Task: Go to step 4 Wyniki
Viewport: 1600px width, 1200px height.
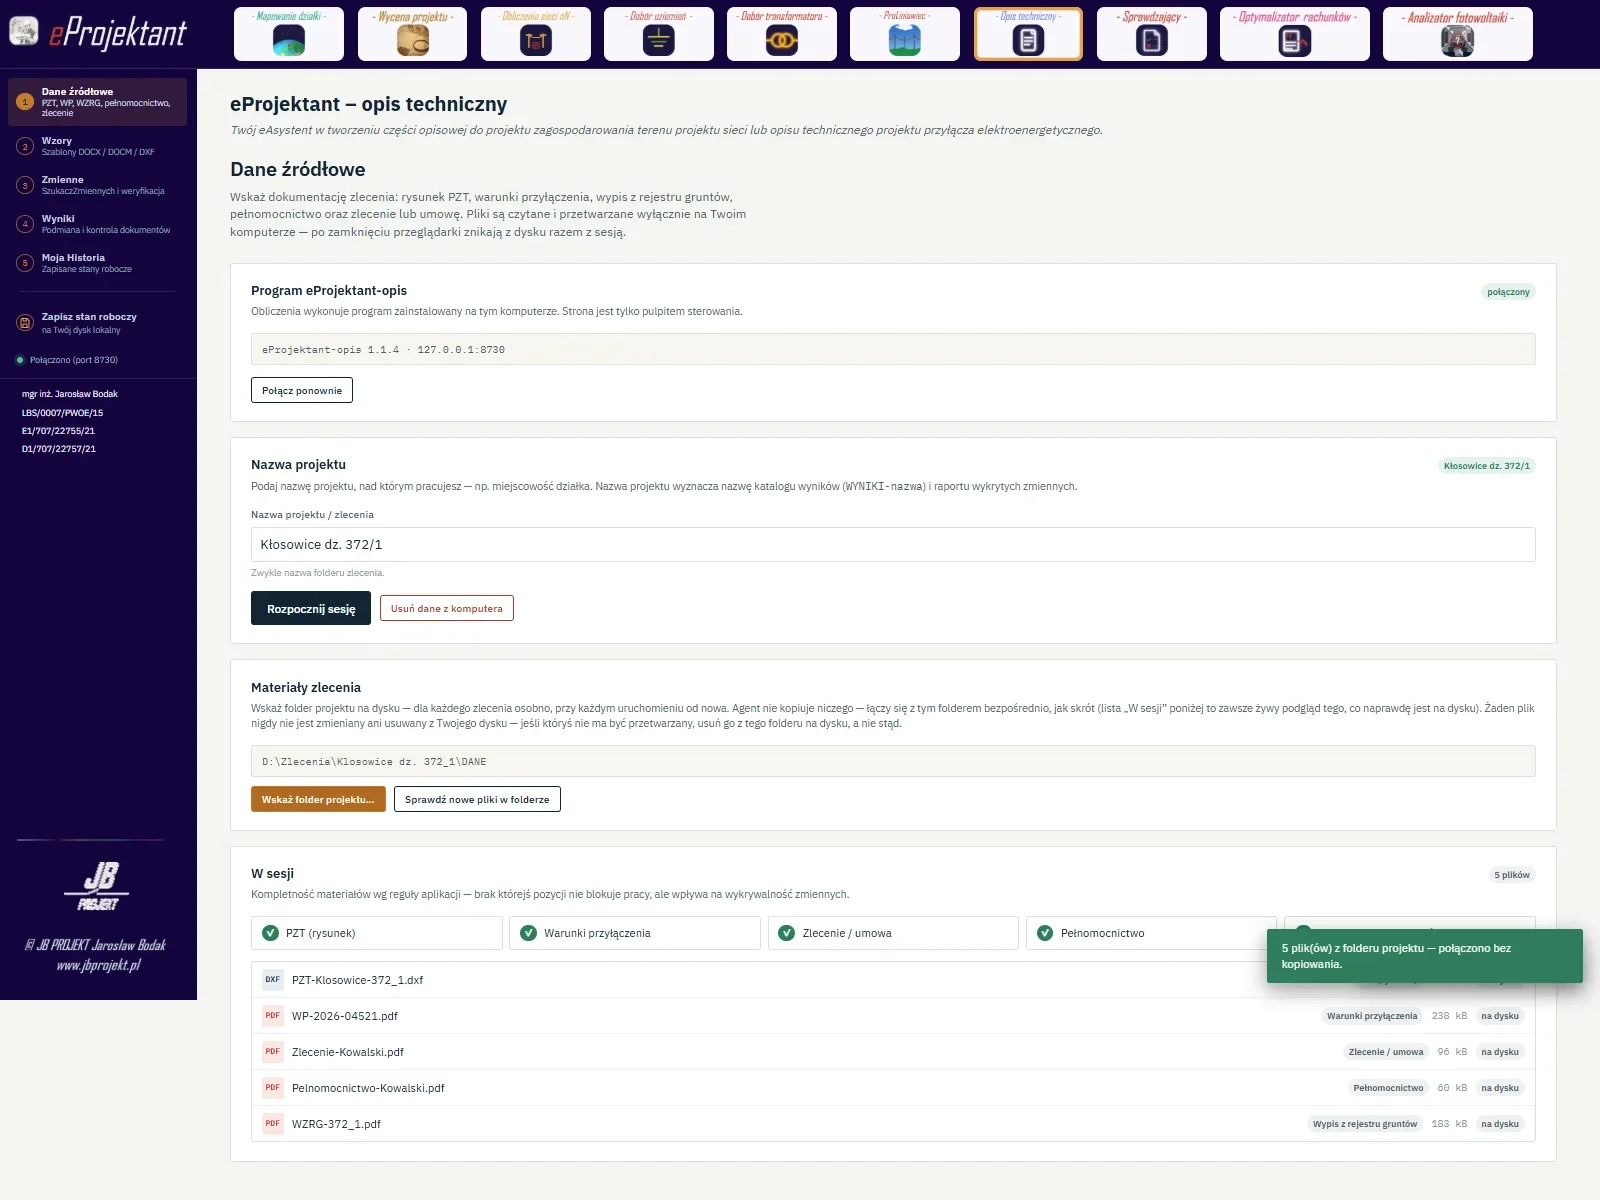Action: point(98,224)
